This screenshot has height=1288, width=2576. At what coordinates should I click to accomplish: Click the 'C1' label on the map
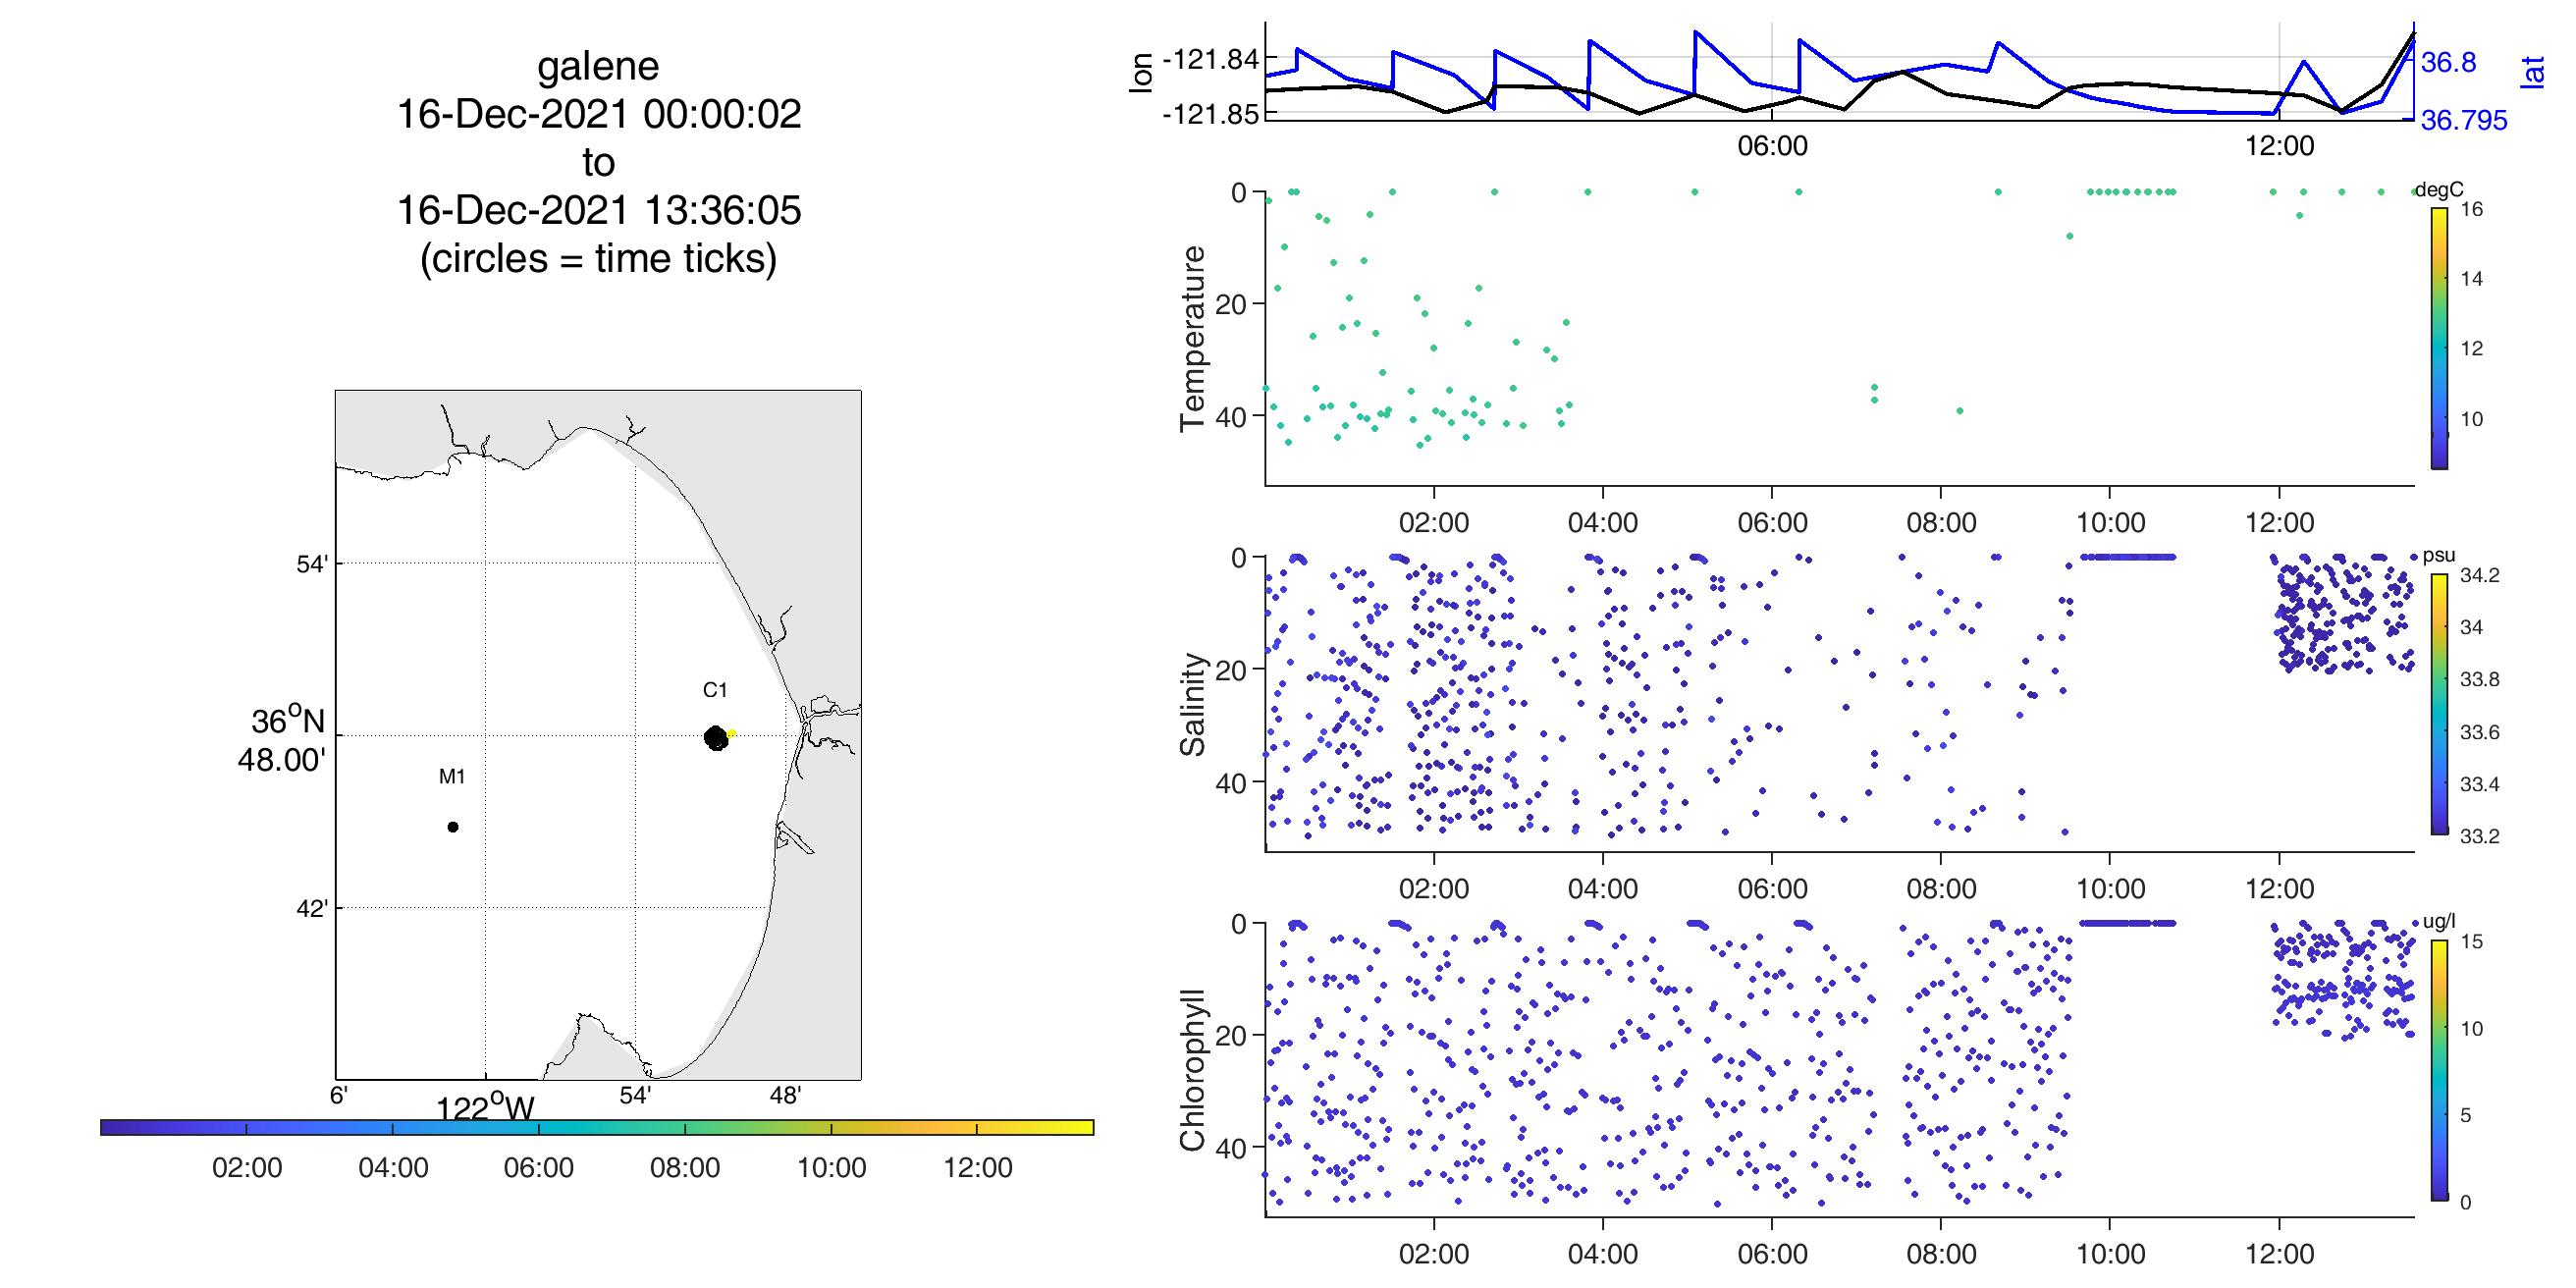pos(715,690)
